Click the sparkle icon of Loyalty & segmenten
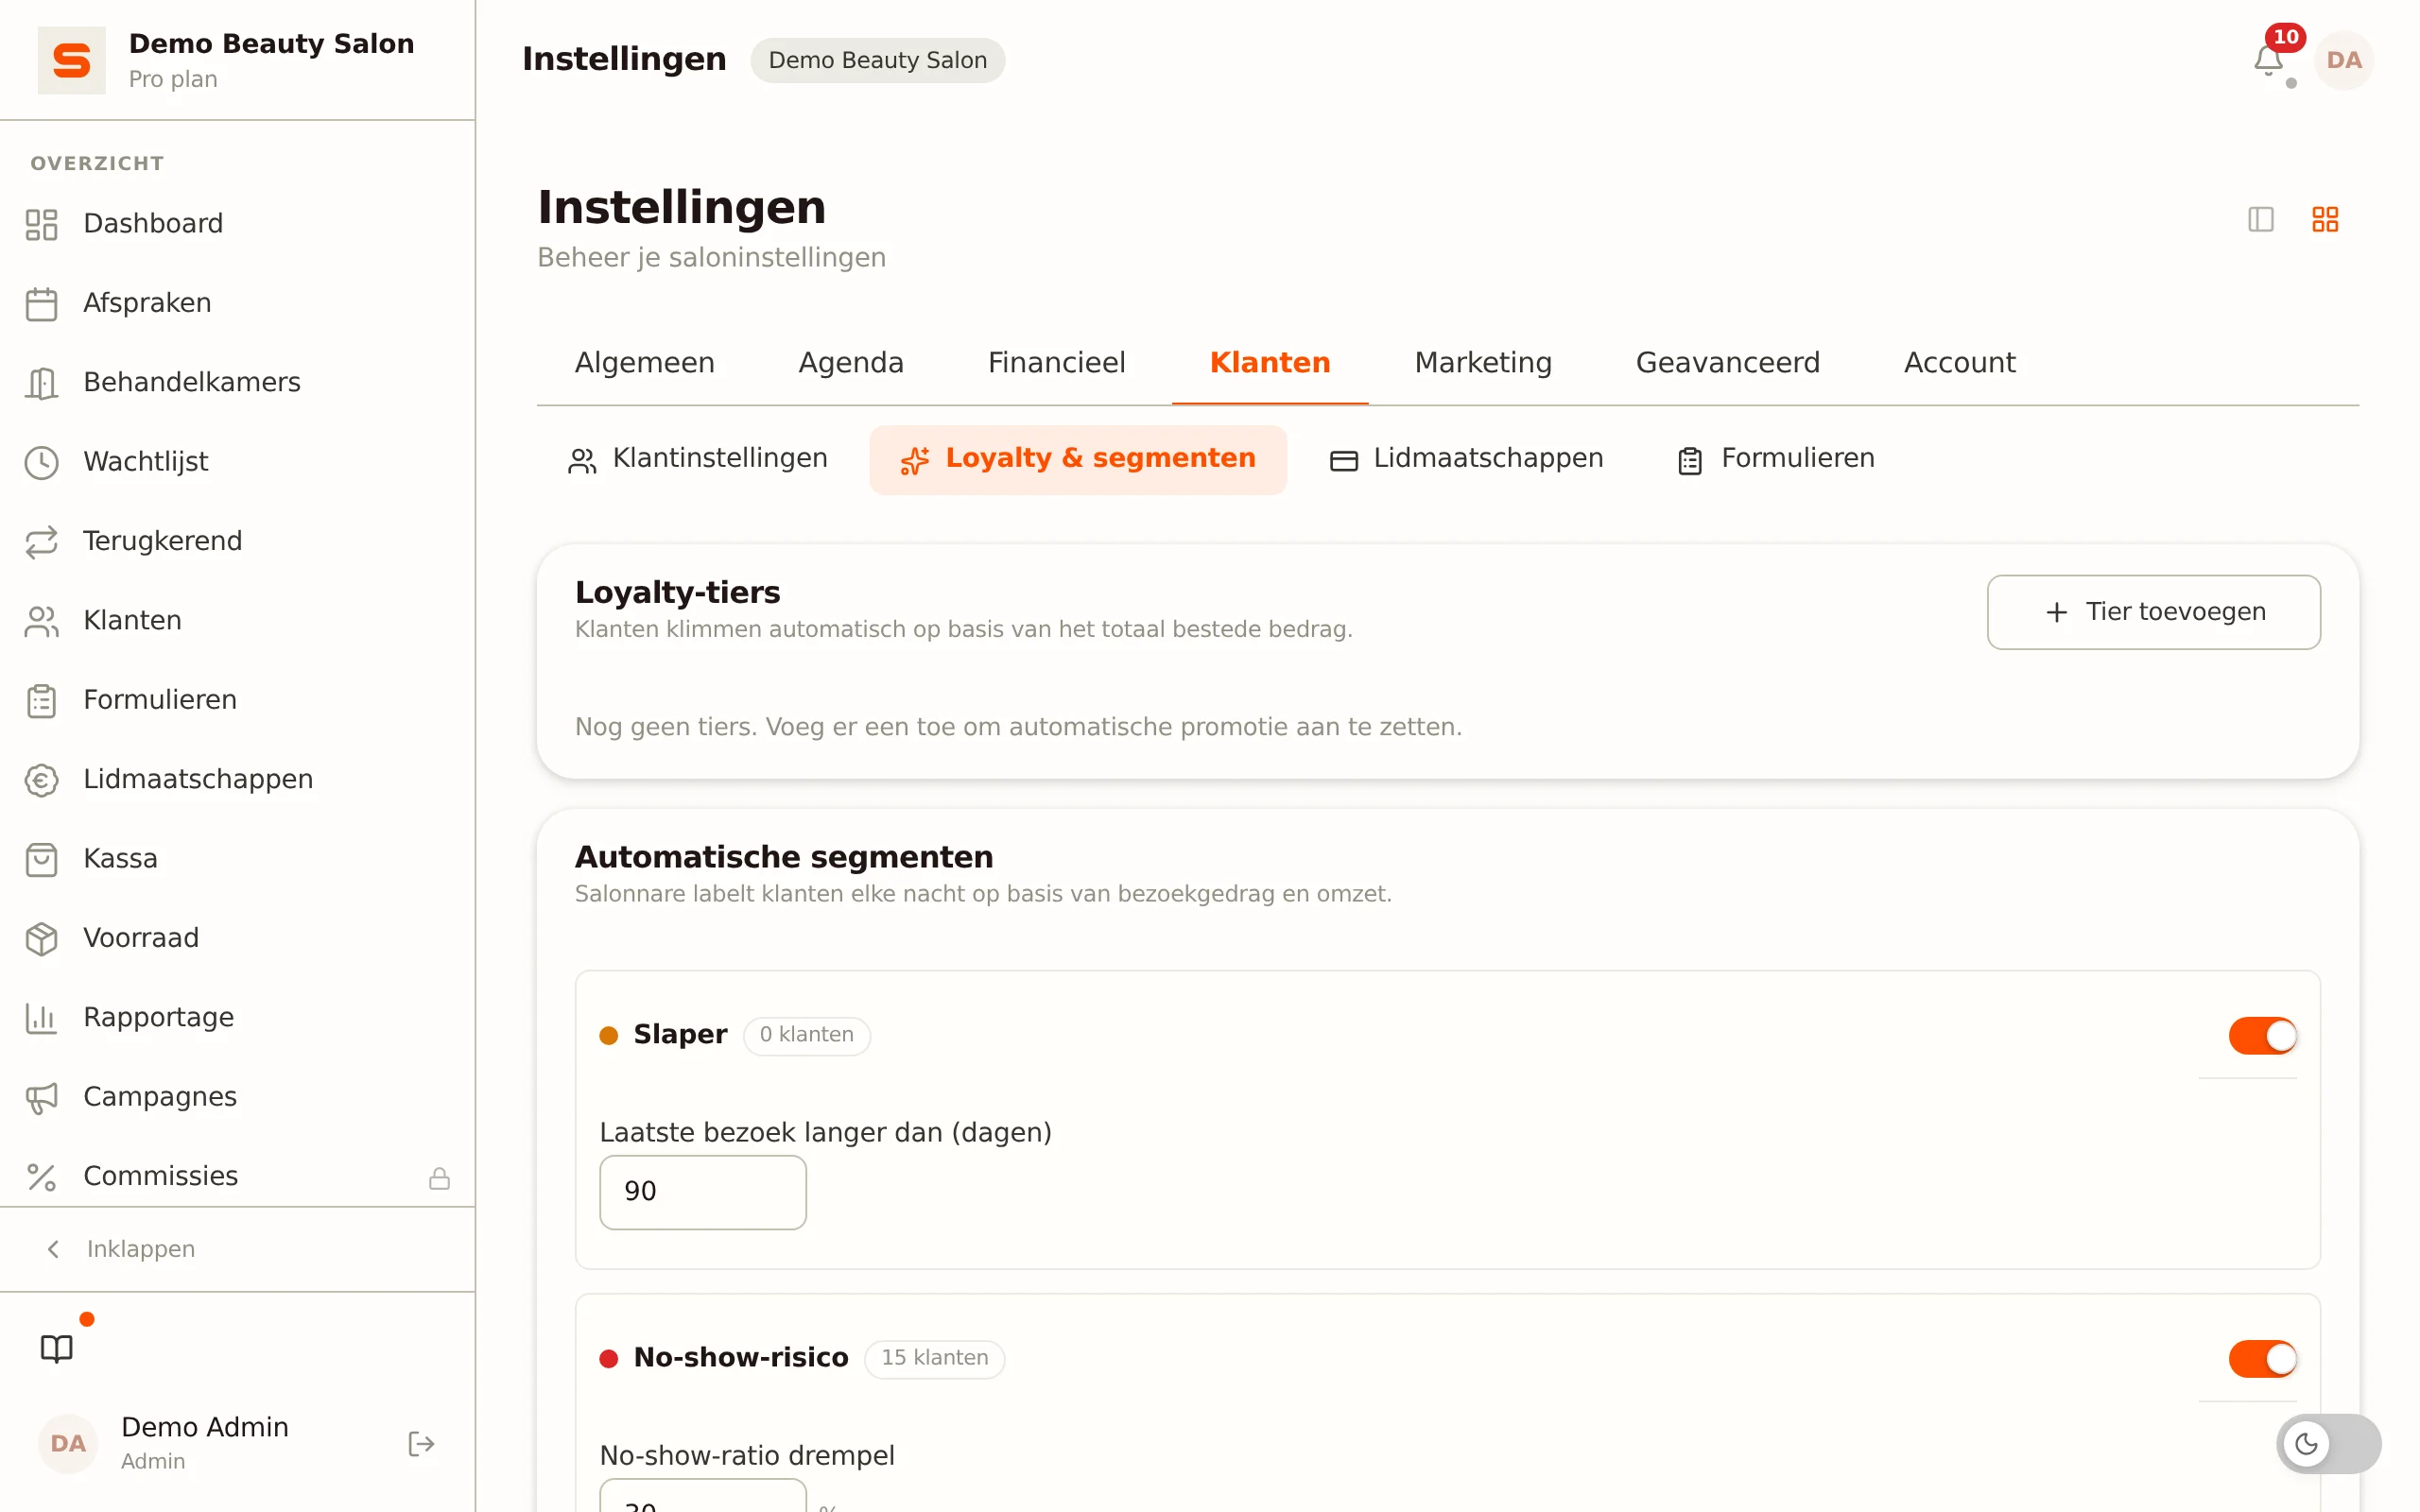 click(914, 460)
